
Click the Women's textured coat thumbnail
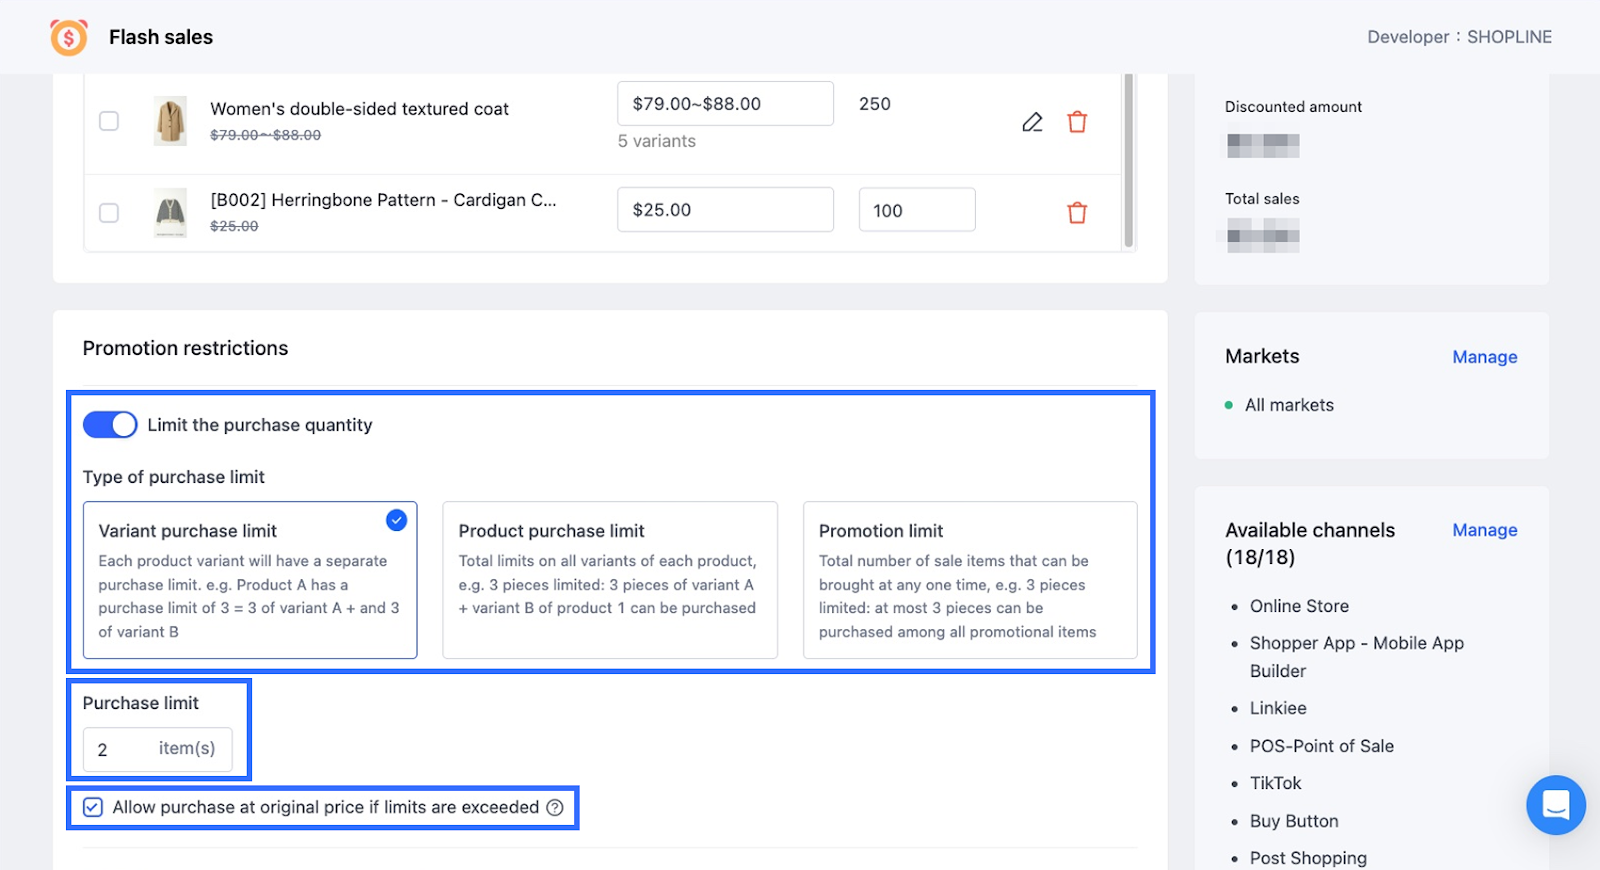click(171, 122)
